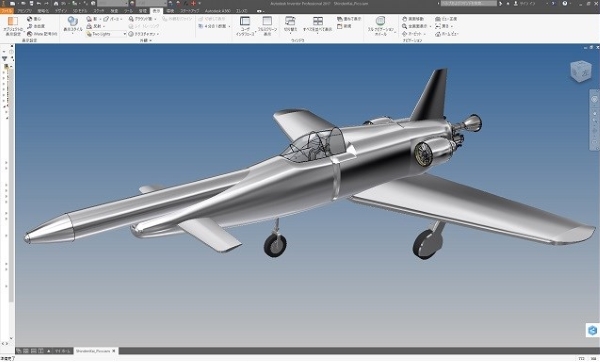Toggle Shadows display option

(x=93, y=19)
